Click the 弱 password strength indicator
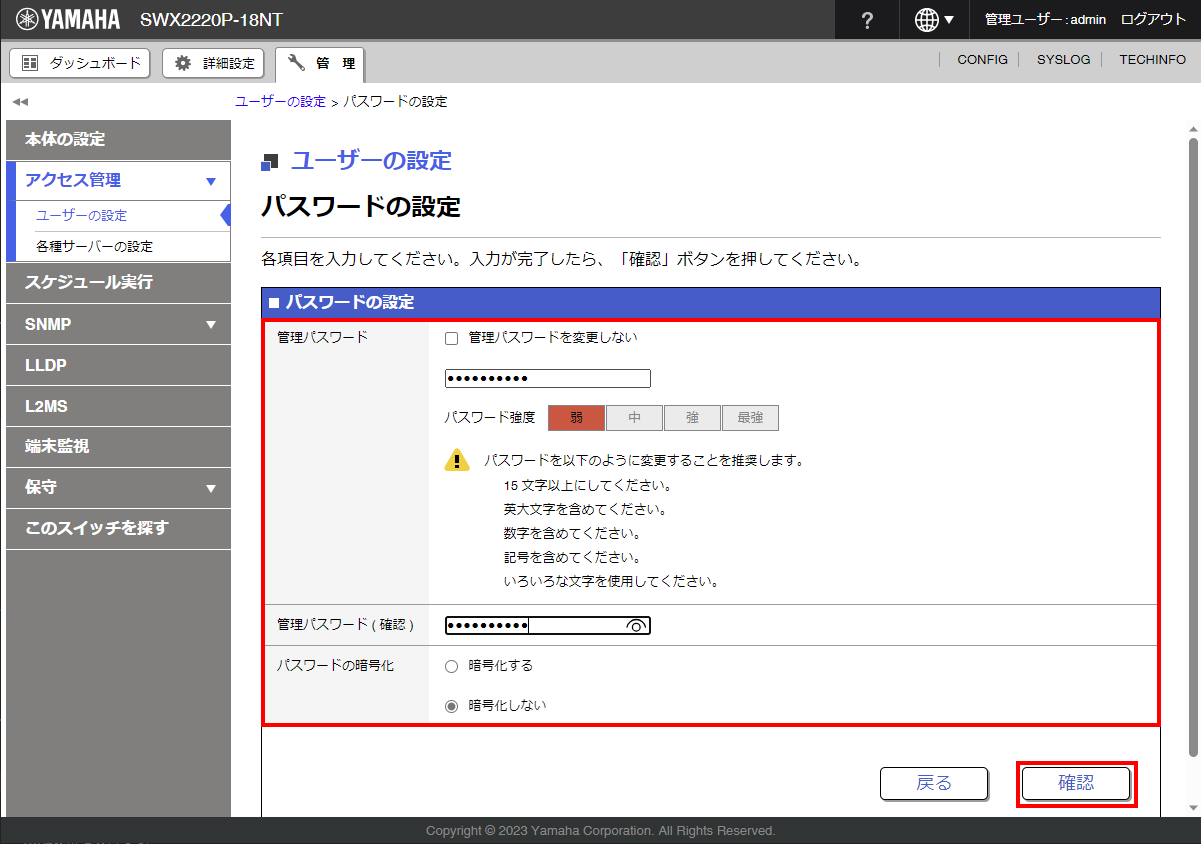The image size is (1201, 844). [x=577, y=418]
